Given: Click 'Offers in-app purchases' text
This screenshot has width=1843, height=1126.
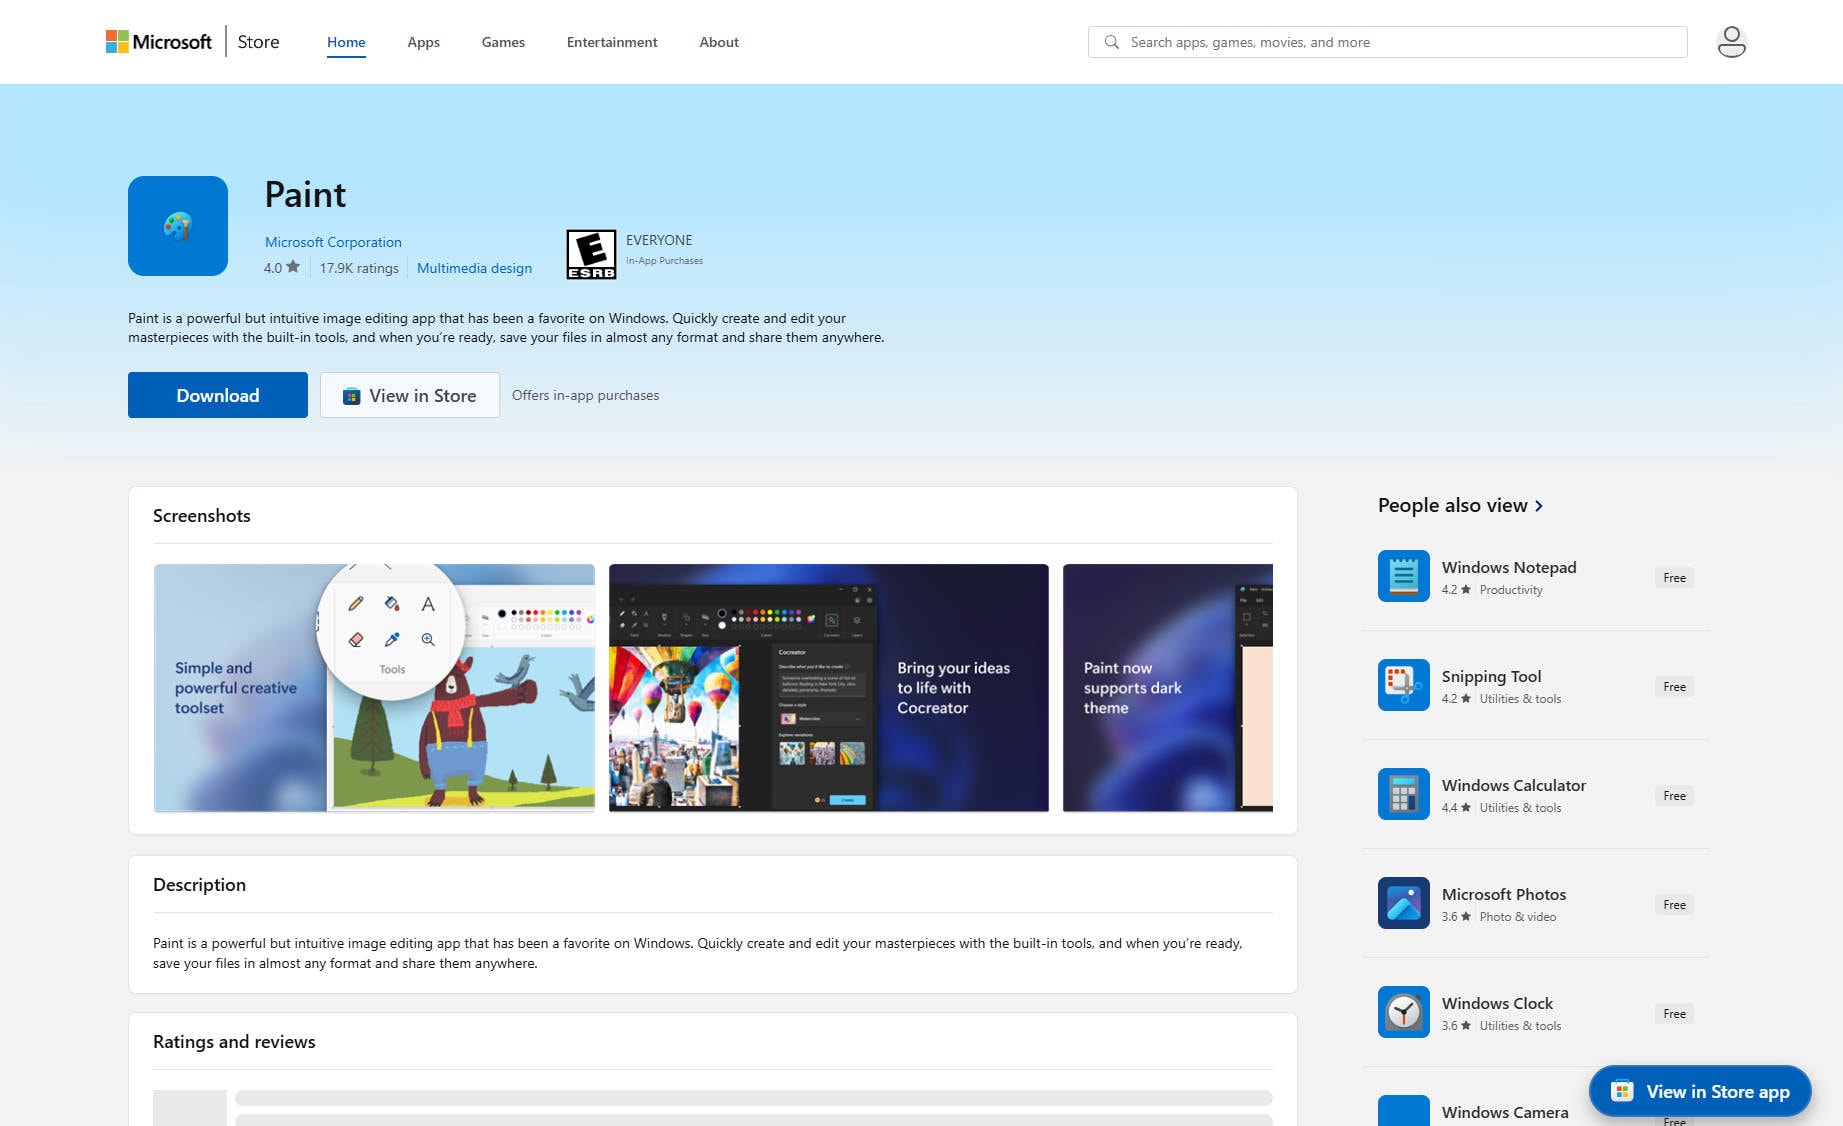Looking at the screenshot, I should tap(585, 395).
